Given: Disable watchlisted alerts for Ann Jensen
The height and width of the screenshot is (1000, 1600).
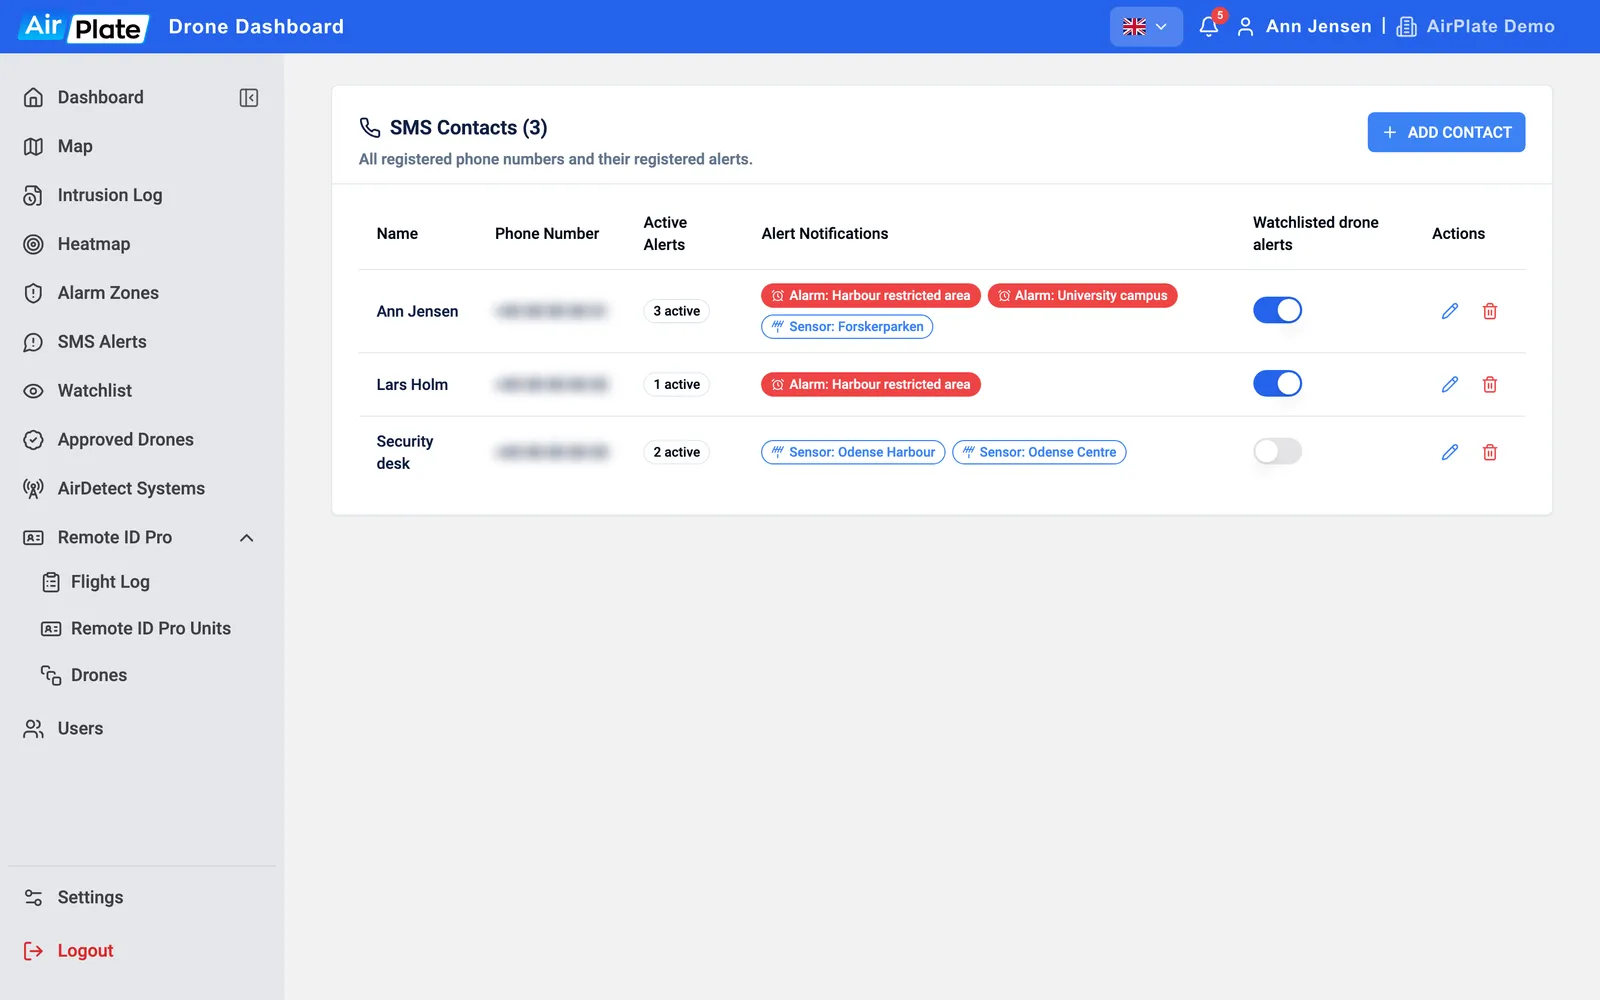Looking at the screenshot, I should pos(1277,310).
